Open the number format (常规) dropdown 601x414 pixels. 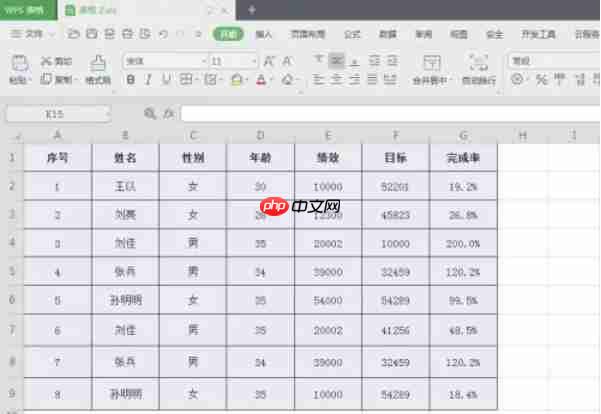(555, 61)
